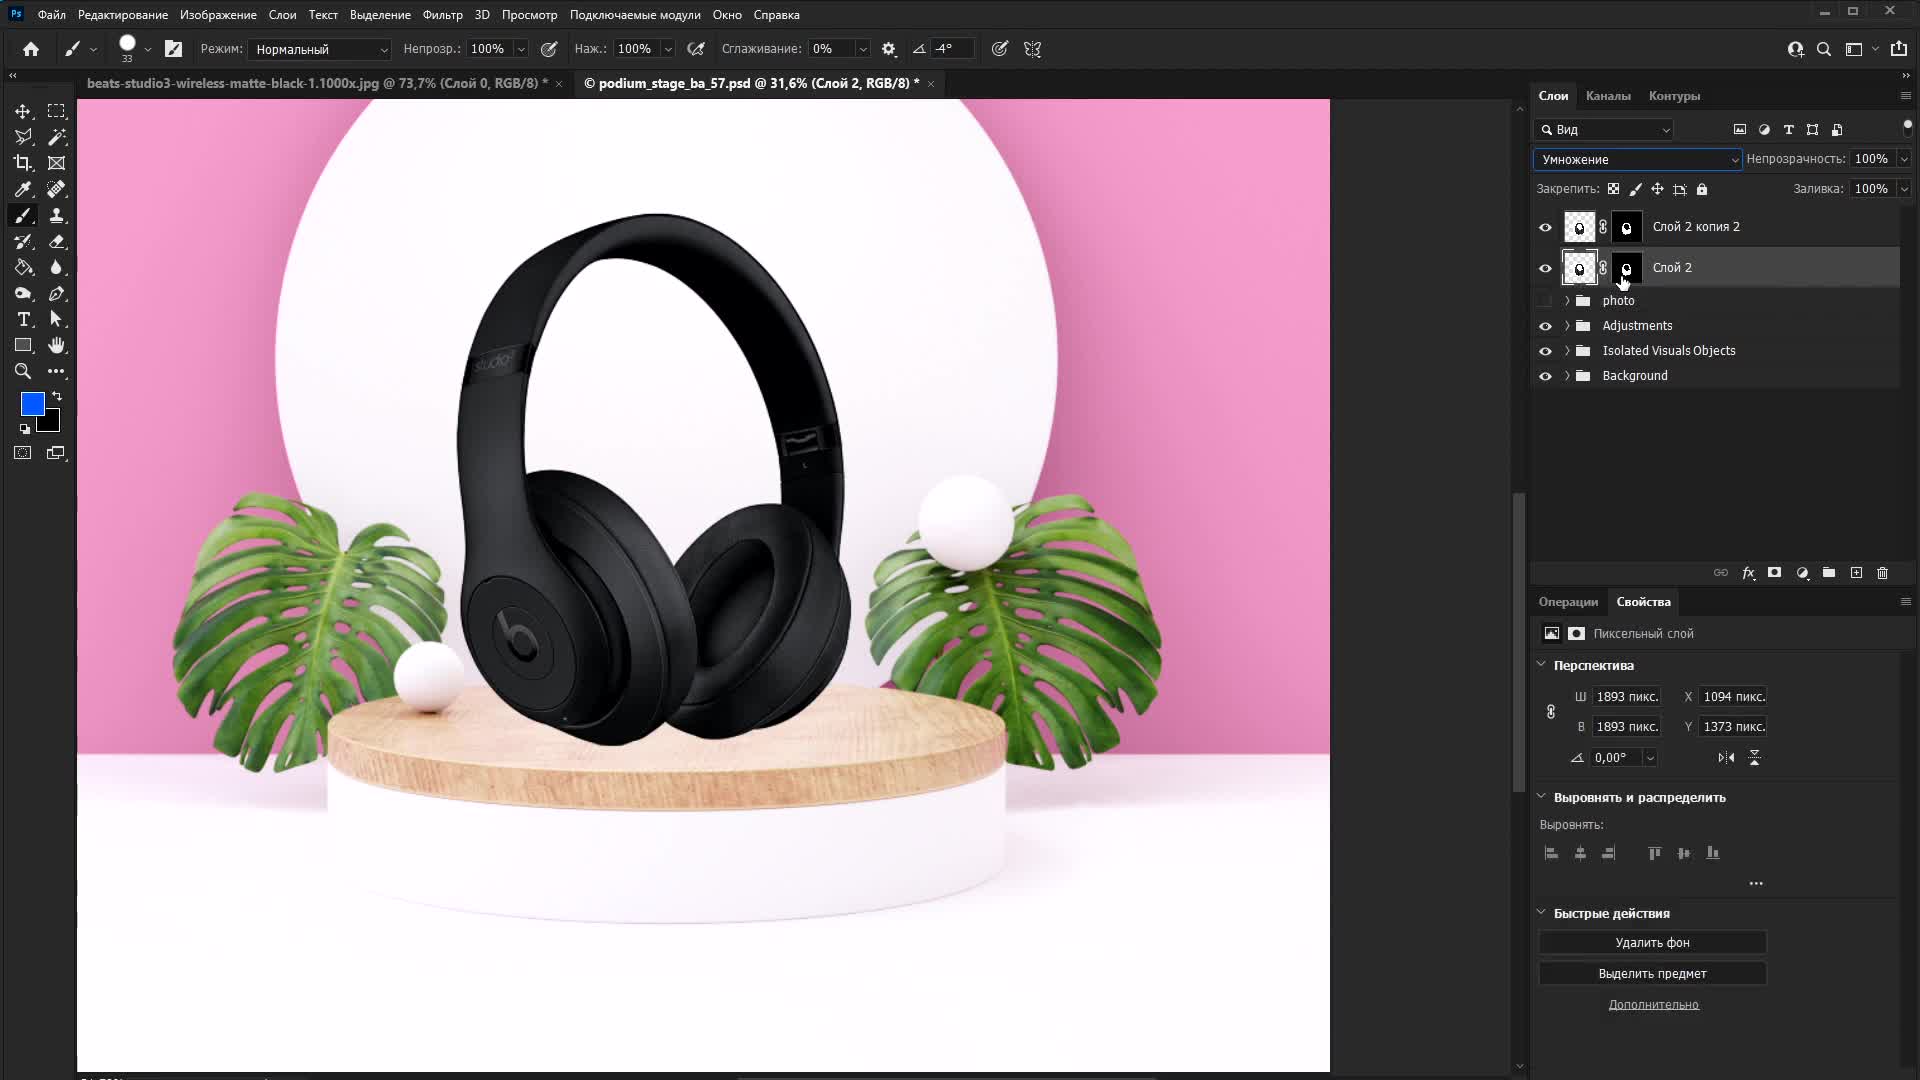The image size is (1920, 1080).
Task: Click the delete layer trash icon
Action: (x=1882, y=573)
